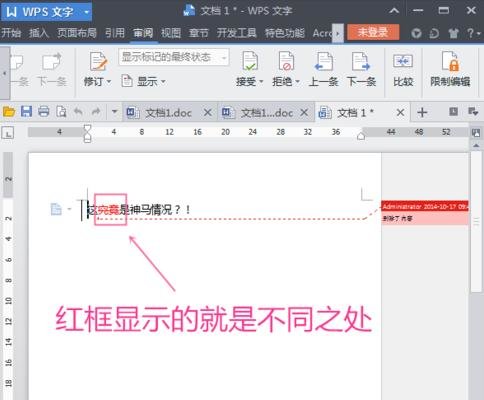Click the revision balloon in margin
The height and width of the screenshot is (400, 484).
click(x=425, y=212)
